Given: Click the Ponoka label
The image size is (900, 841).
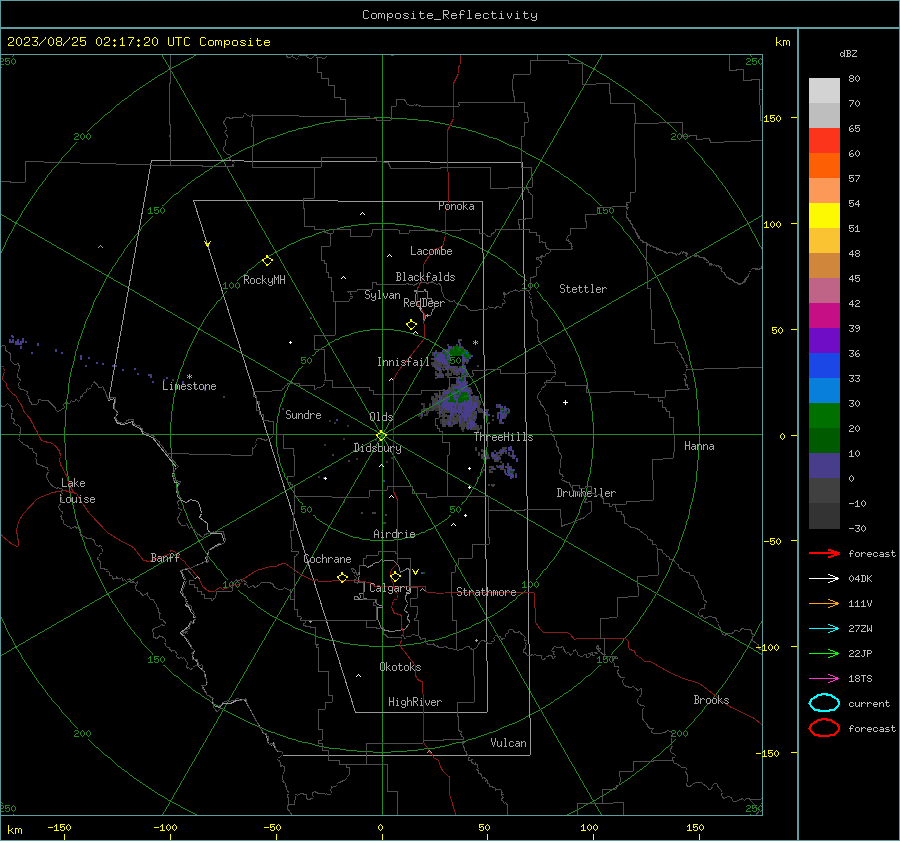Looking at the screenshot, I should [456, 206].
